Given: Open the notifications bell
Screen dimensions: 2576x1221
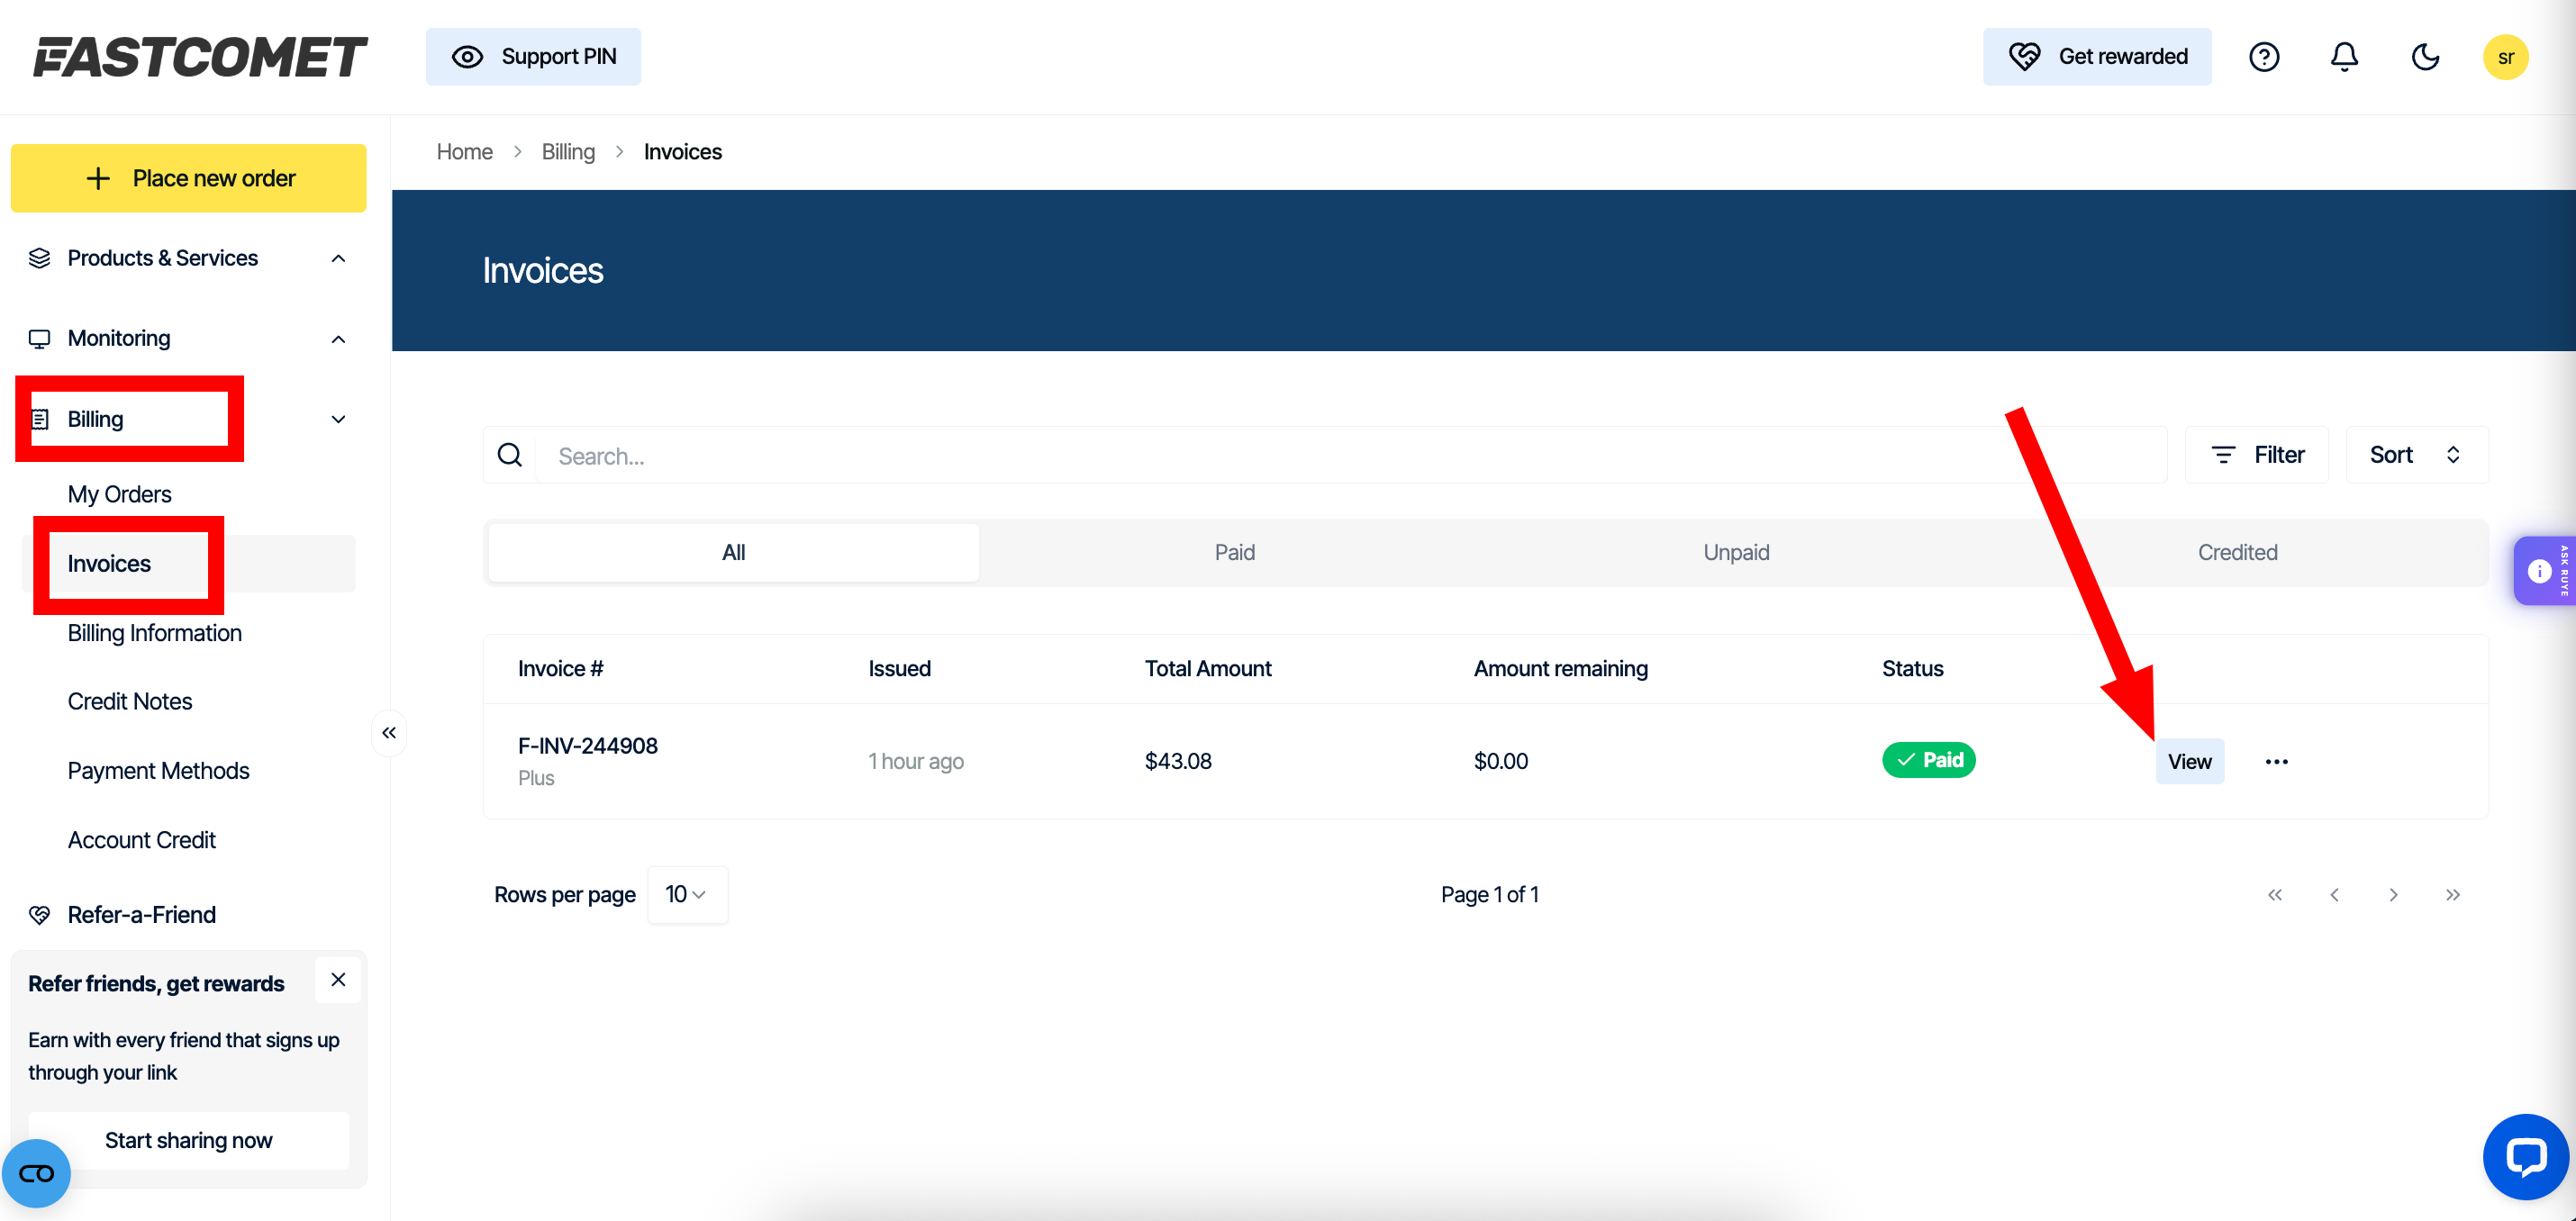Looking at the screenshot, I should (2344, 57).
